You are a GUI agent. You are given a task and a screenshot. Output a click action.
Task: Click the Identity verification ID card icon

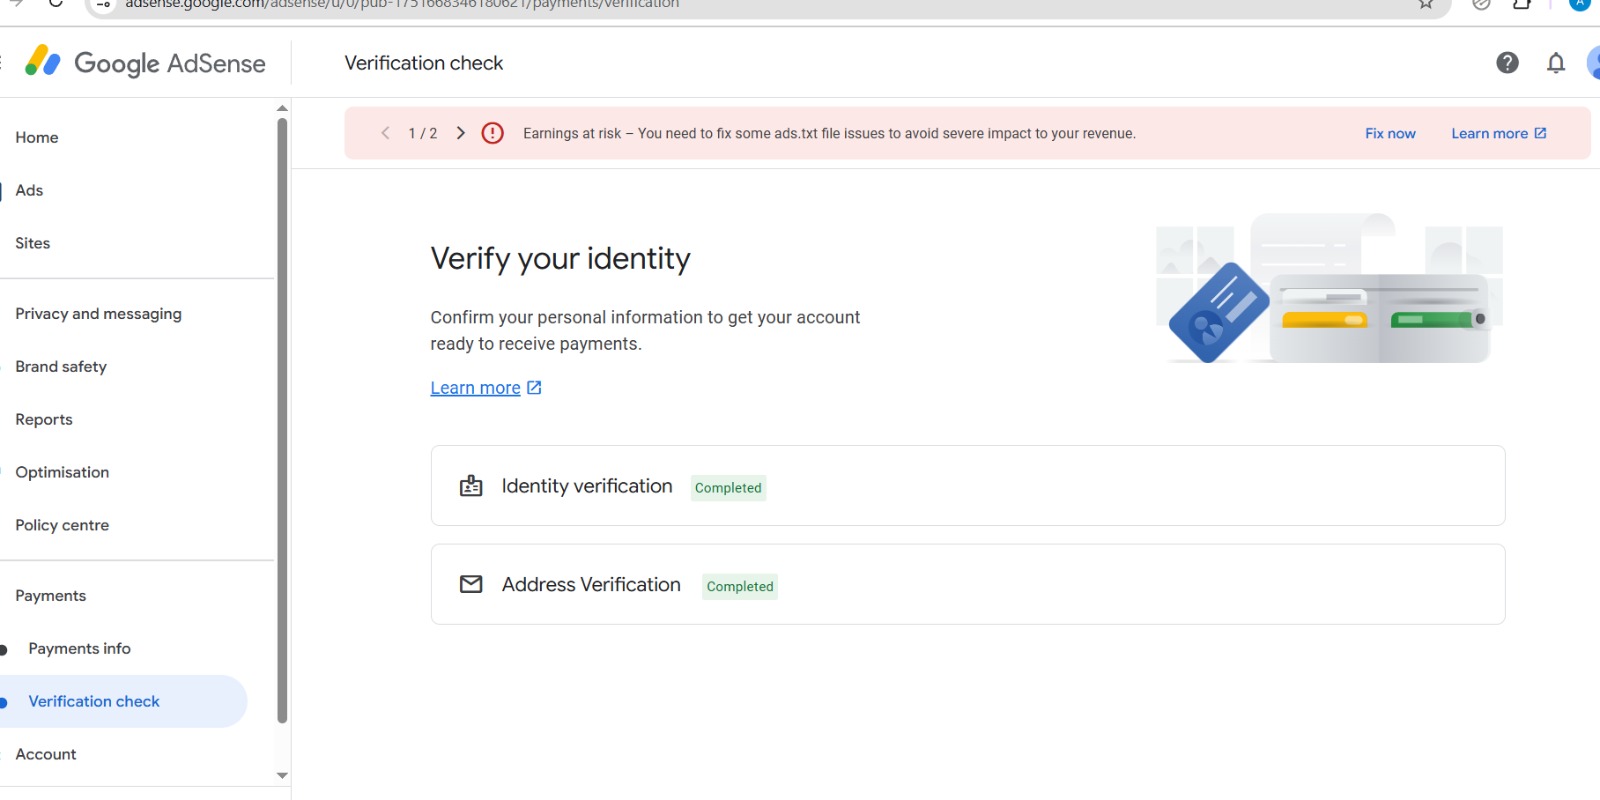pyautogui.click(x=471, y=486)
